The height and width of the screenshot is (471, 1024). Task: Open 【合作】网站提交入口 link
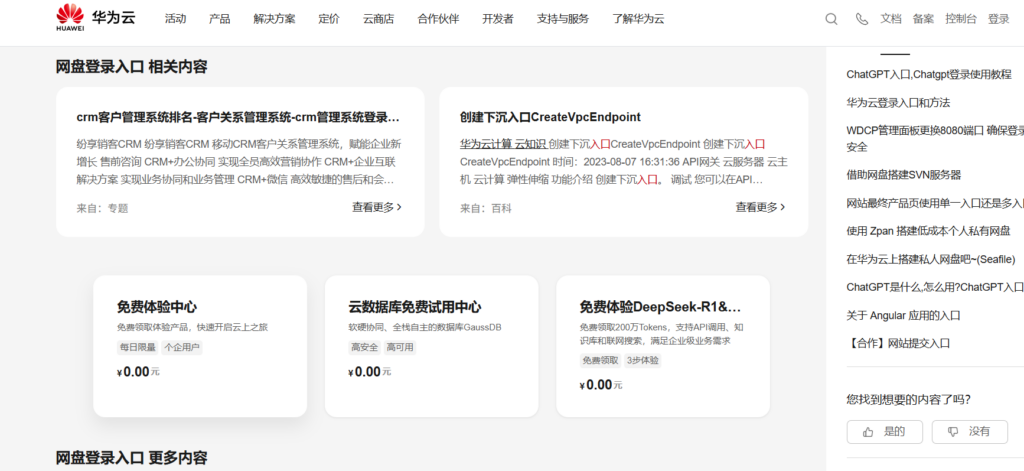click(x=898, y=344)
